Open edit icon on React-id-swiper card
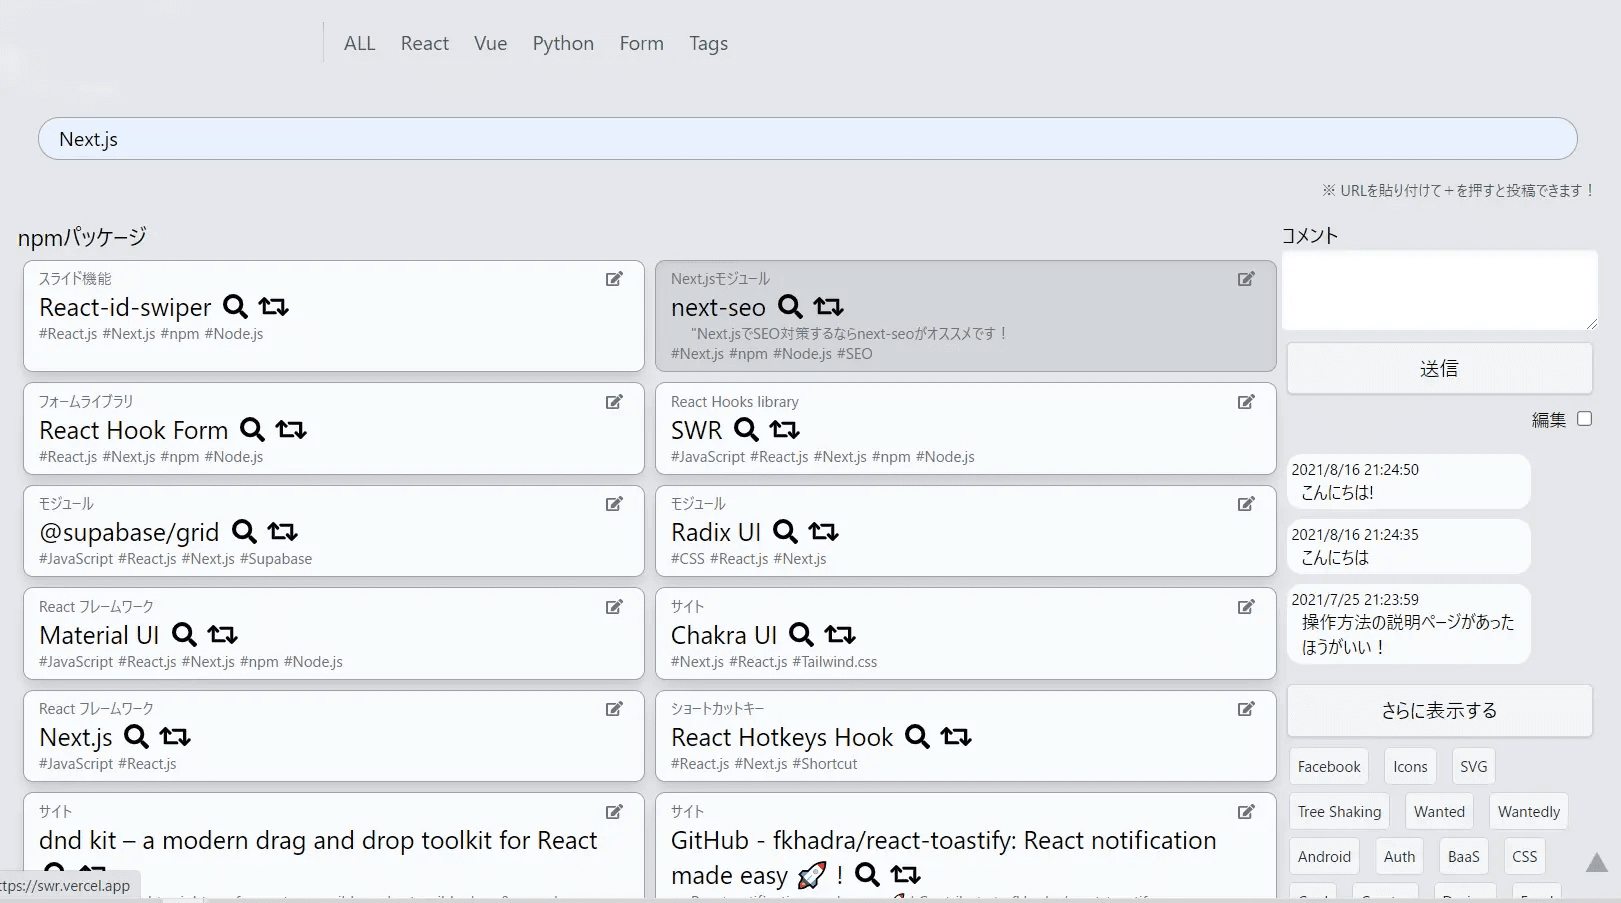Viewport: 1621px width, 903px height. pos(614,279)
